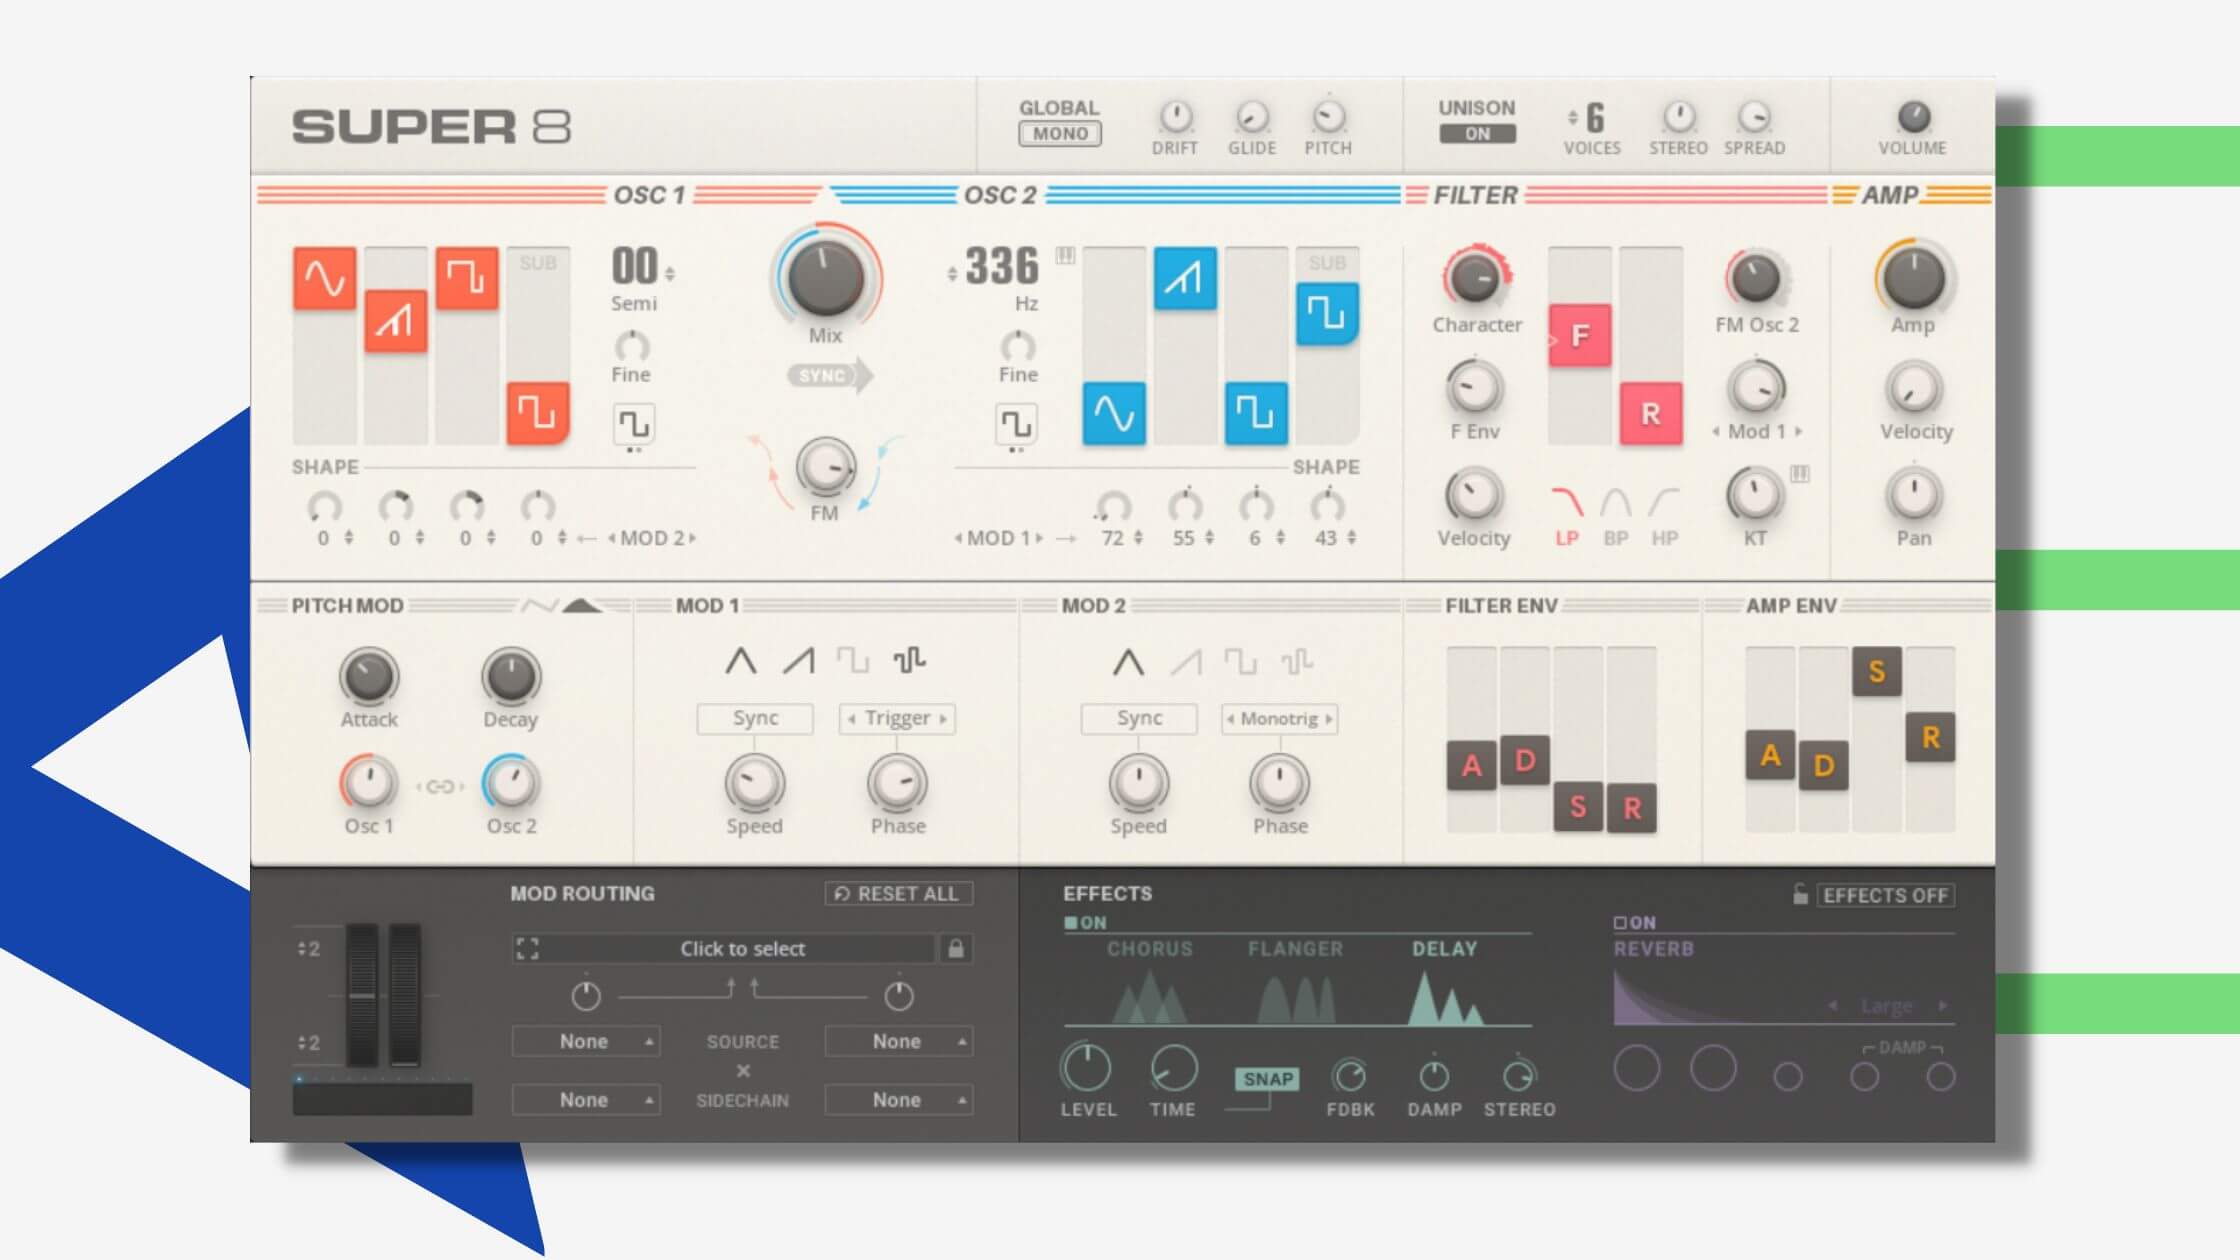Open the MOD 2 Monotrig mode selector
The image size is (2240, 1260).
pyautogui.click(x=1280, y=718)
